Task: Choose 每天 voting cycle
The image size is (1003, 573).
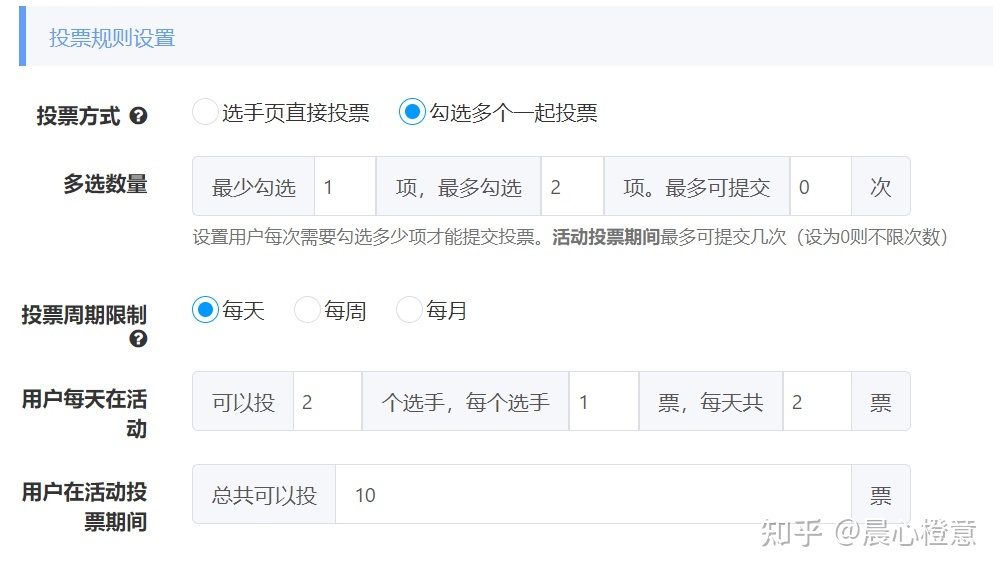Action: pos(205,310)
